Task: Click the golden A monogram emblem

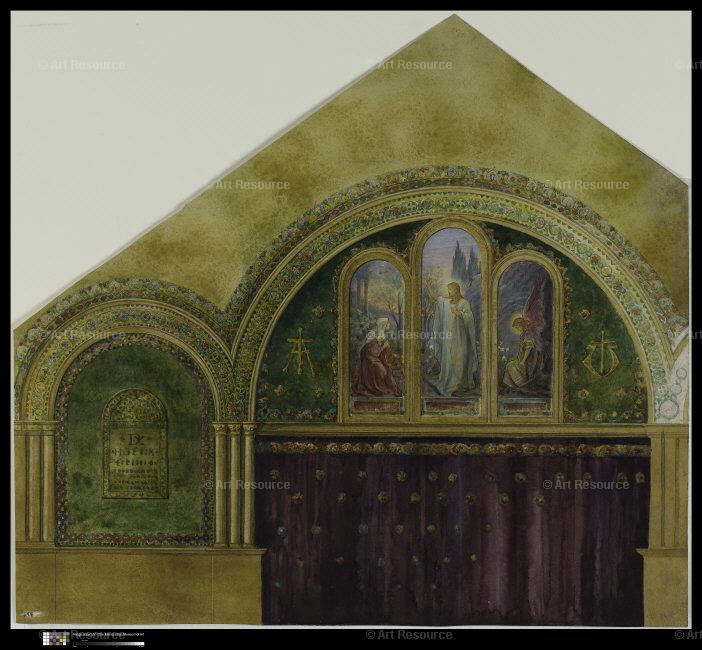Action: point(300,352)
